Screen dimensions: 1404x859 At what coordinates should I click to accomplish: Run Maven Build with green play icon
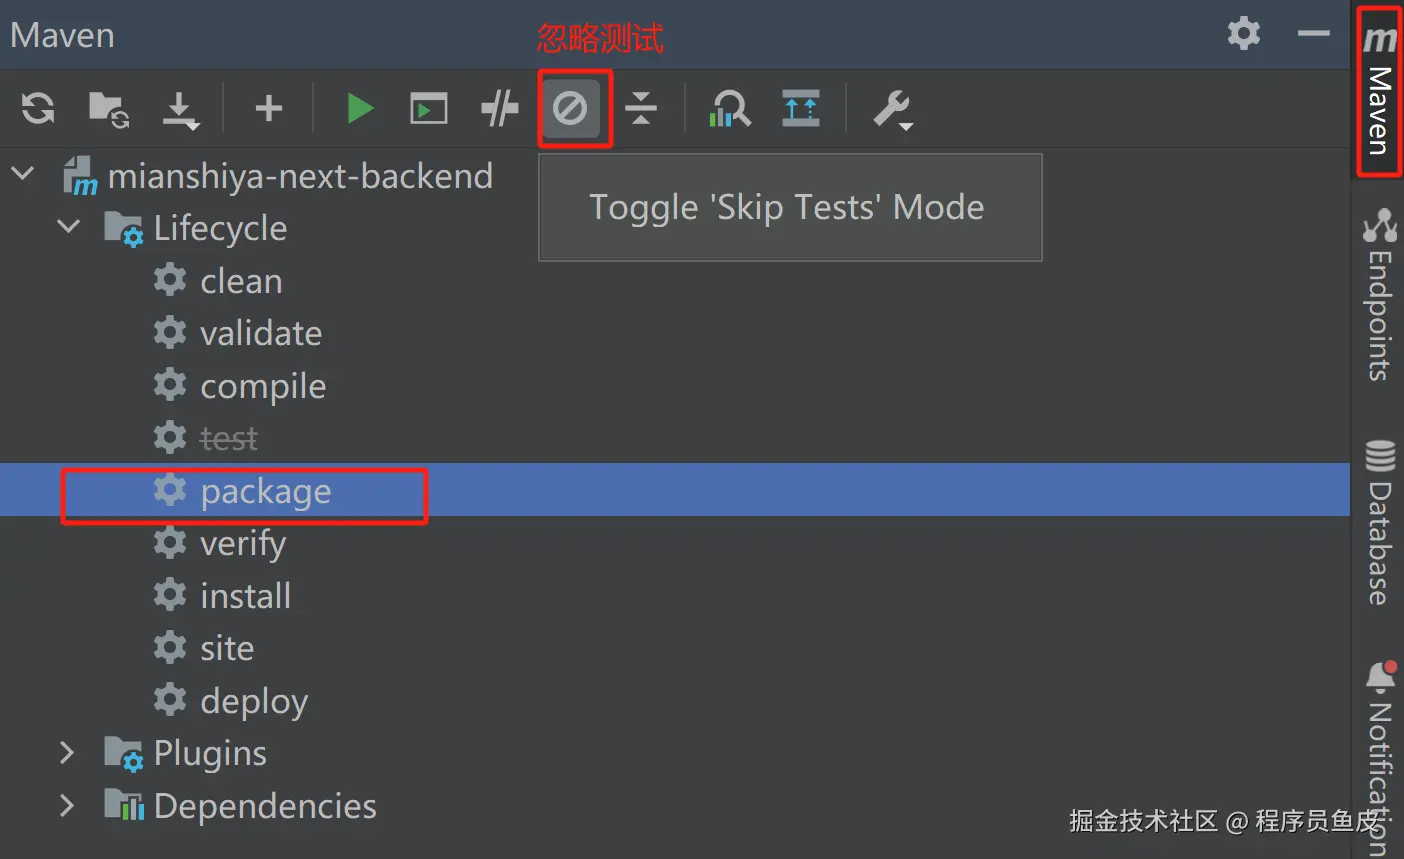359,108
